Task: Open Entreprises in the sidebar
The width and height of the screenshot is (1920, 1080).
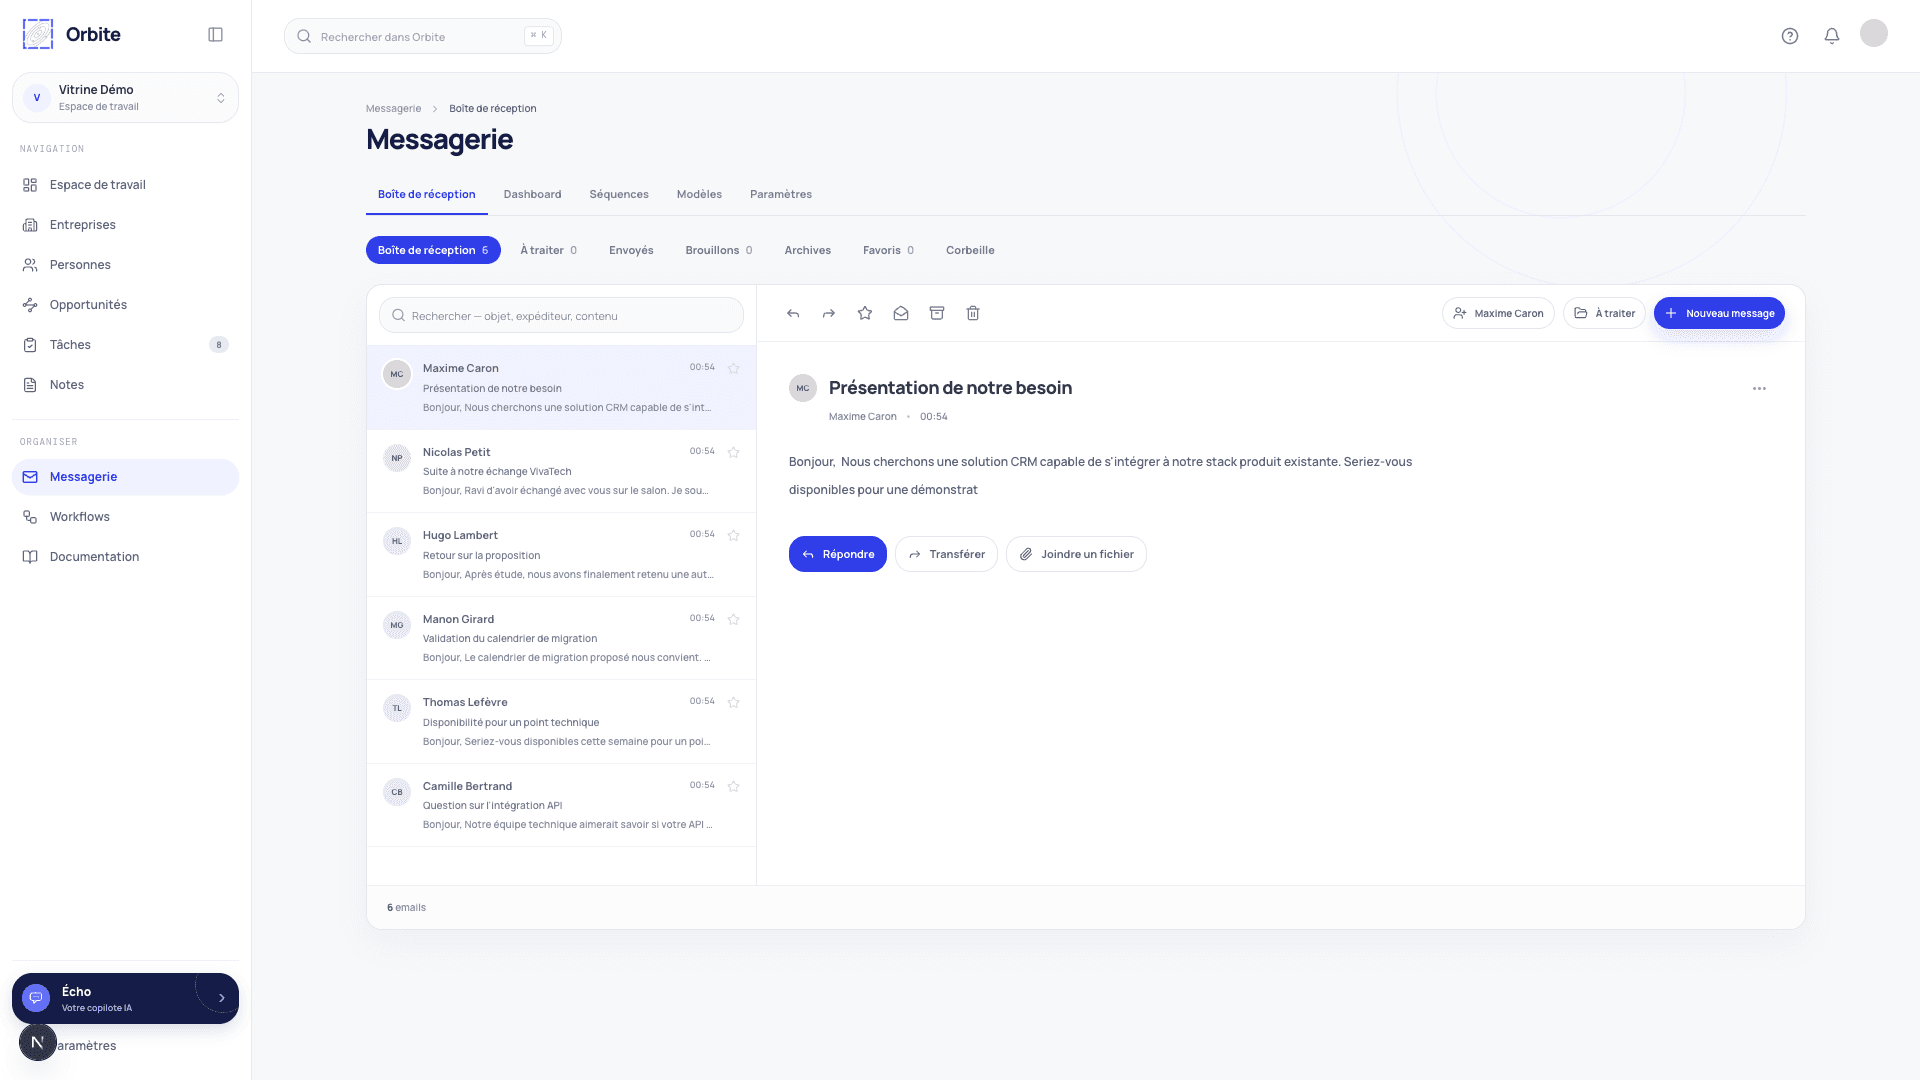Action: [x=125, y=225]
